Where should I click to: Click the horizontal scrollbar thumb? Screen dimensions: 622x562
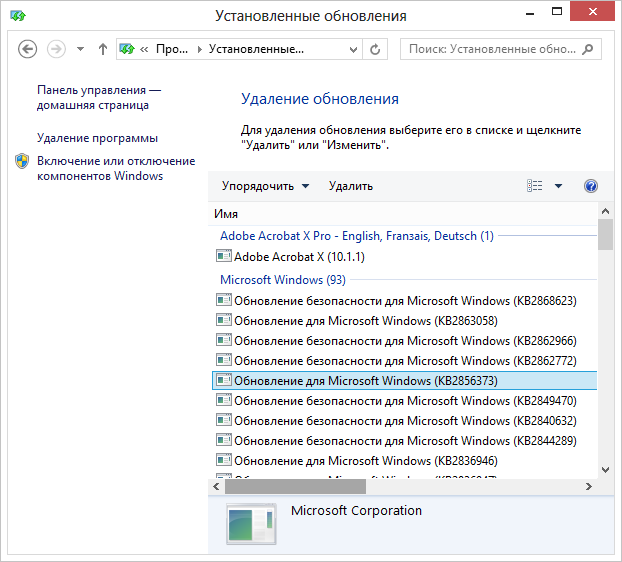point(295,487)
